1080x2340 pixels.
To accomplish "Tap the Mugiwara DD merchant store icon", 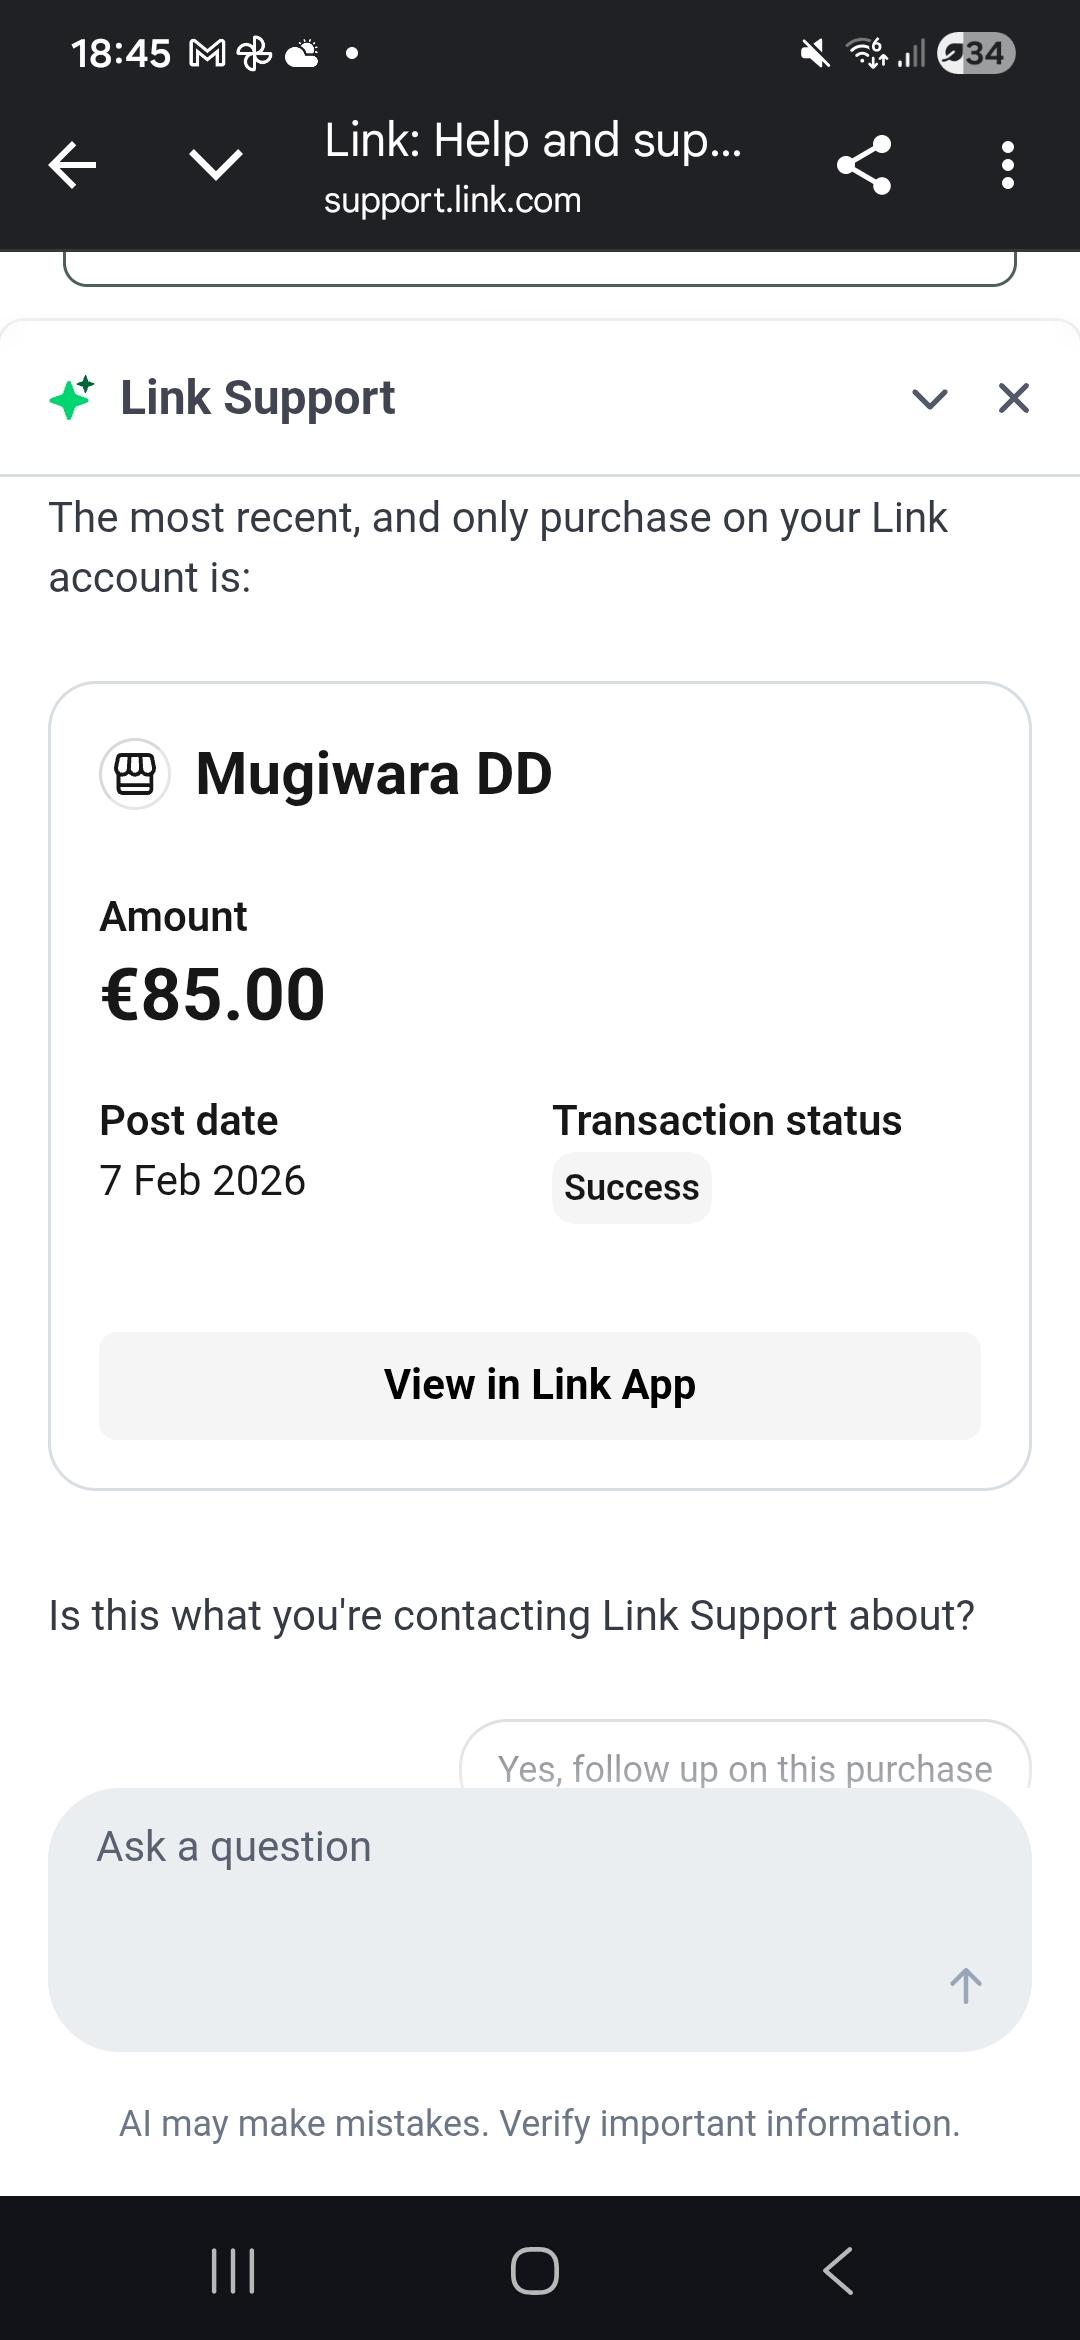I will pos(135,774).
